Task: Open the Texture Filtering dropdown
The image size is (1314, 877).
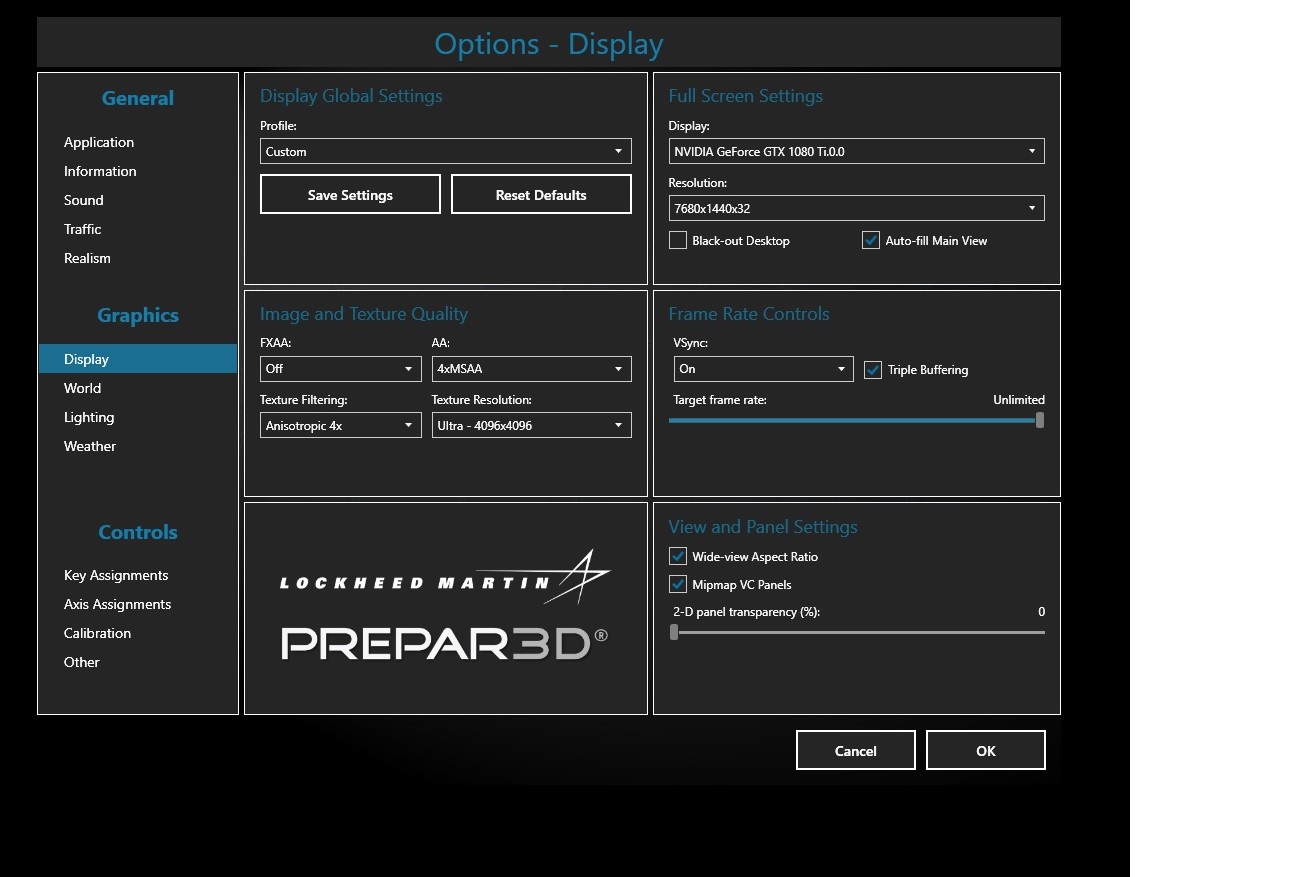Action: [340, 426]
